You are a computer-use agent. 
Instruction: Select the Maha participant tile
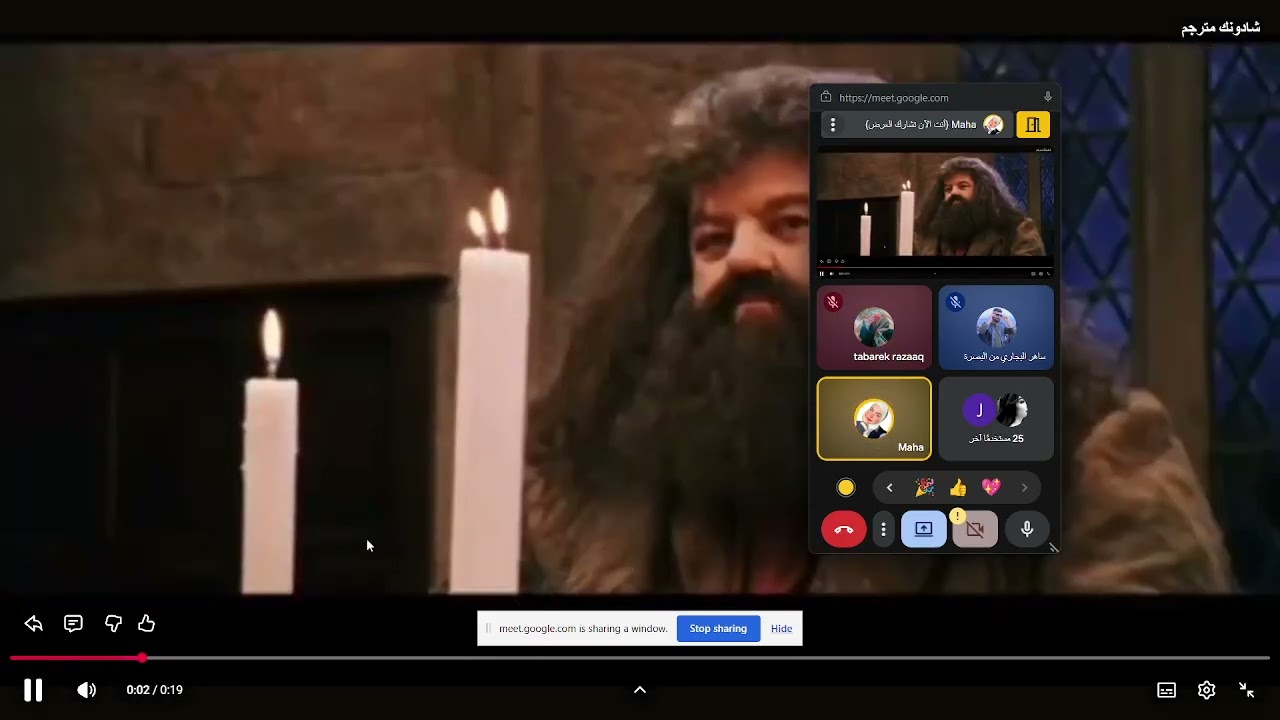(x=874, y=419)
